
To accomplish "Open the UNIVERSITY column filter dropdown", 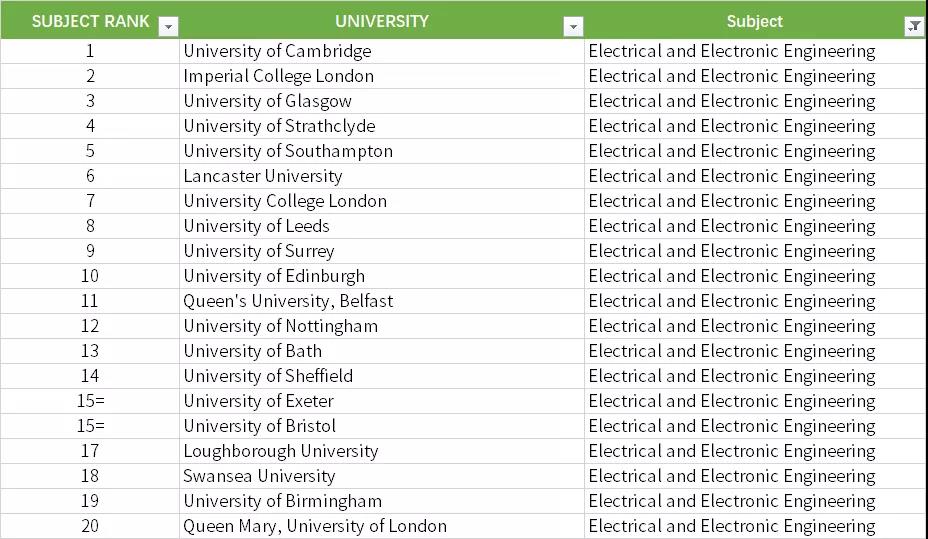I will pyautogui.click(x=573, y=27).
